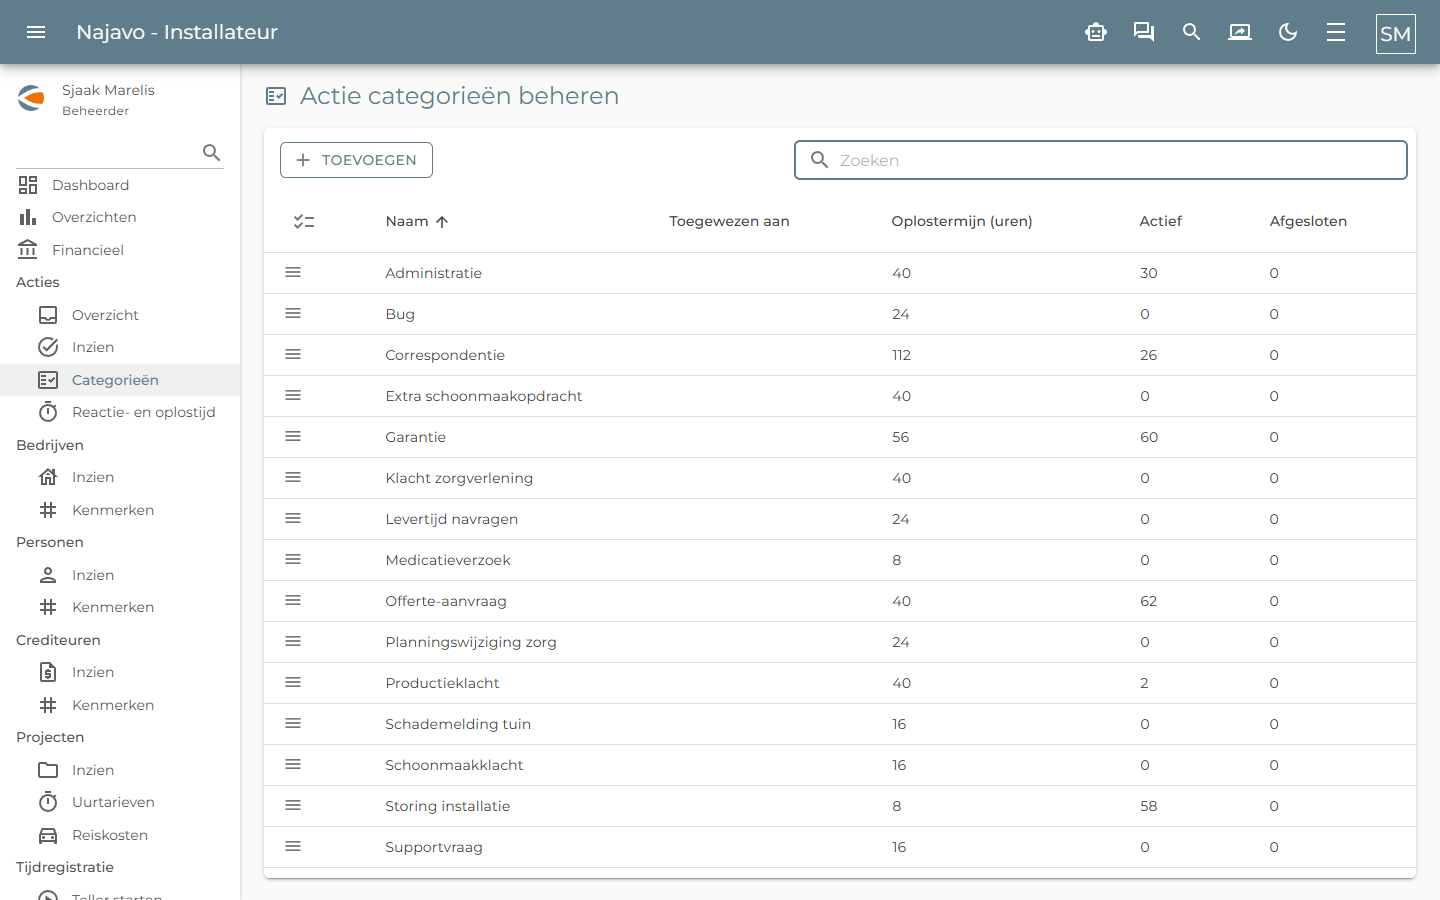This screenshot has height=900, width=1440.
Task: Click the Toevoegen button
Action: (x=356, y=160)
